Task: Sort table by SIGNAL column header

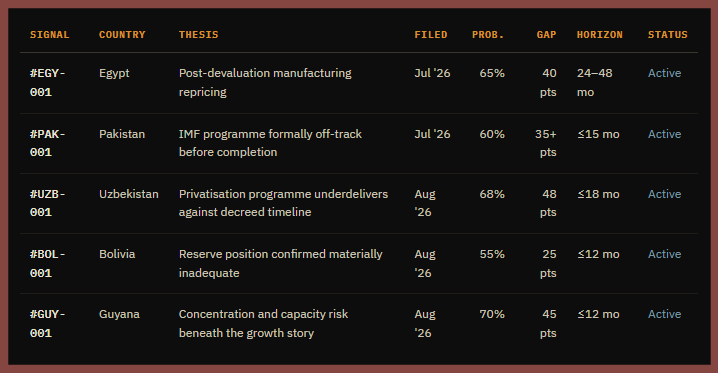Action: 49,35
